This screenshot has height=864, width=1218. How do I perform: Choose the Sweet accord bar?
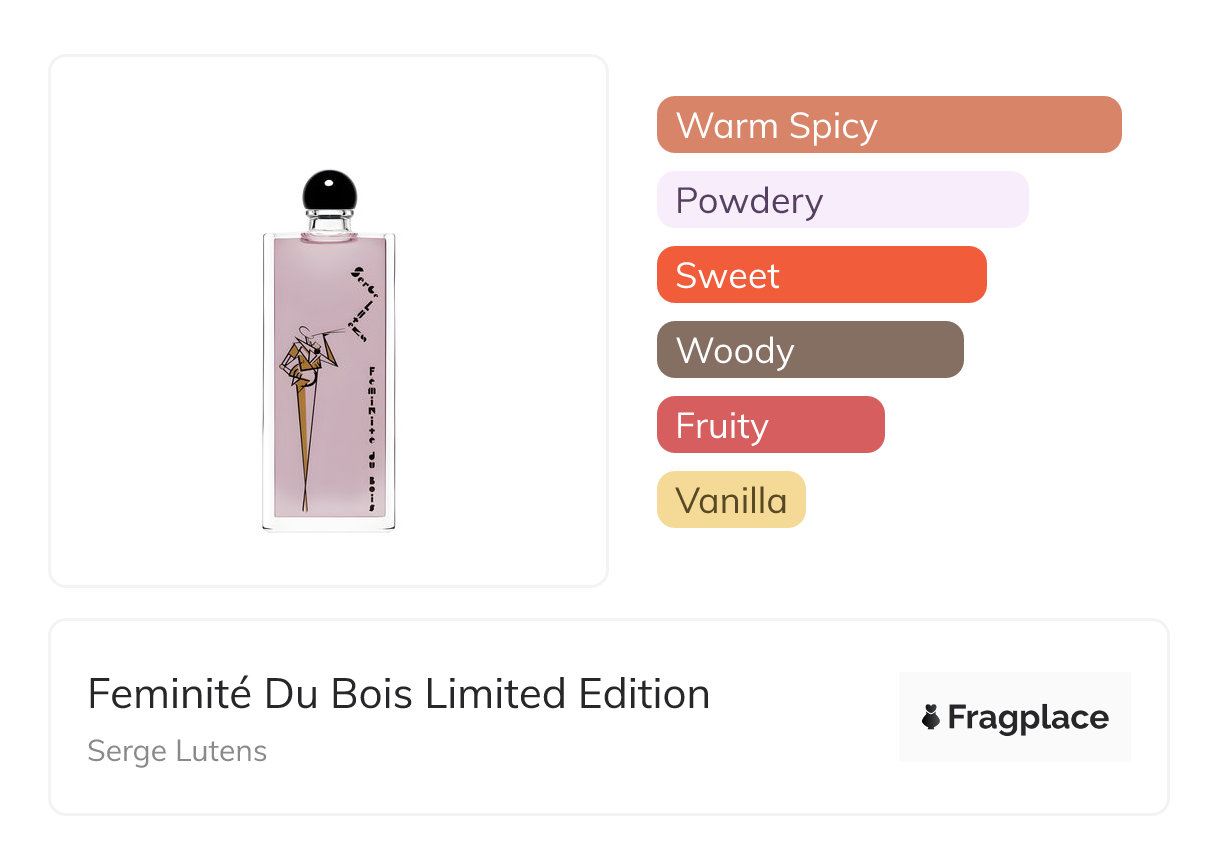[x=821, y=275]
